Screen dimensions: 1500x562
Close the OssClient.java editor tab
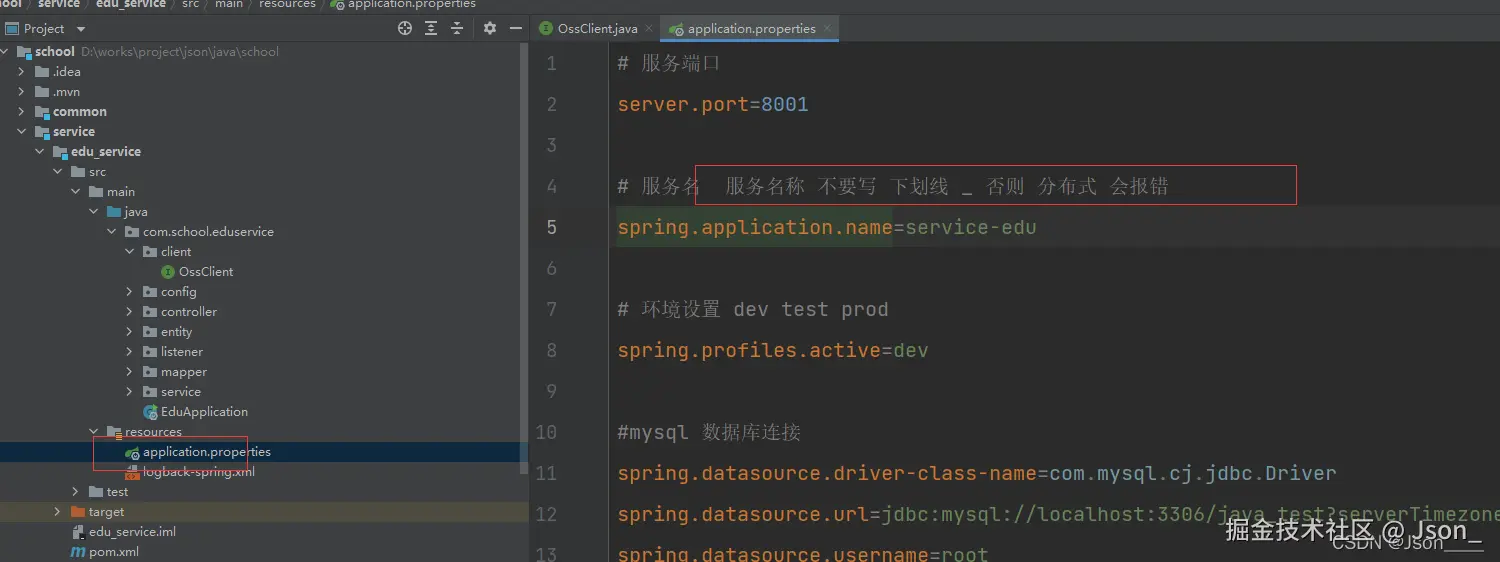[648, 29]
